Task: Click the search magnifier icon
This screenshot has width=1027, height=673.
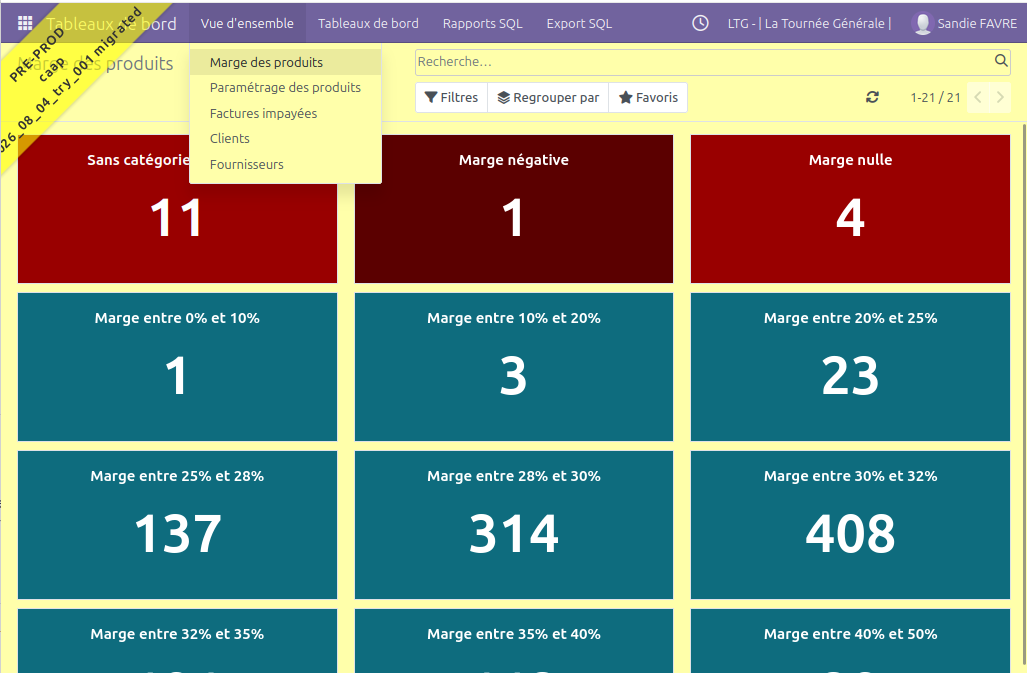Action: click(x=1001, y=61)
